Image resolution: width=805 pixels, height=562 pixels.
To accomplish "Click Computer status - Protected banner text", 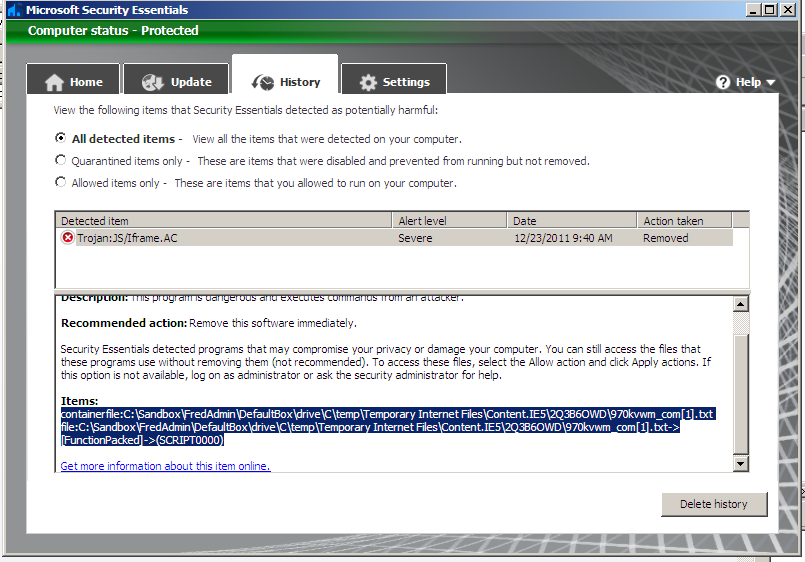I will click(113, 31).
